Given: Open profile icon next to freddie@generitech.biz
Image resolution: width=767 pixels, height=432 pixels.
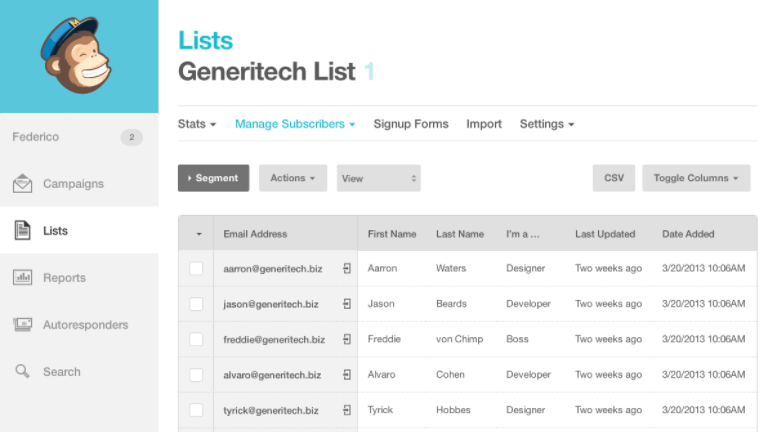Looking at the screenshot, I should click(346, 340).
